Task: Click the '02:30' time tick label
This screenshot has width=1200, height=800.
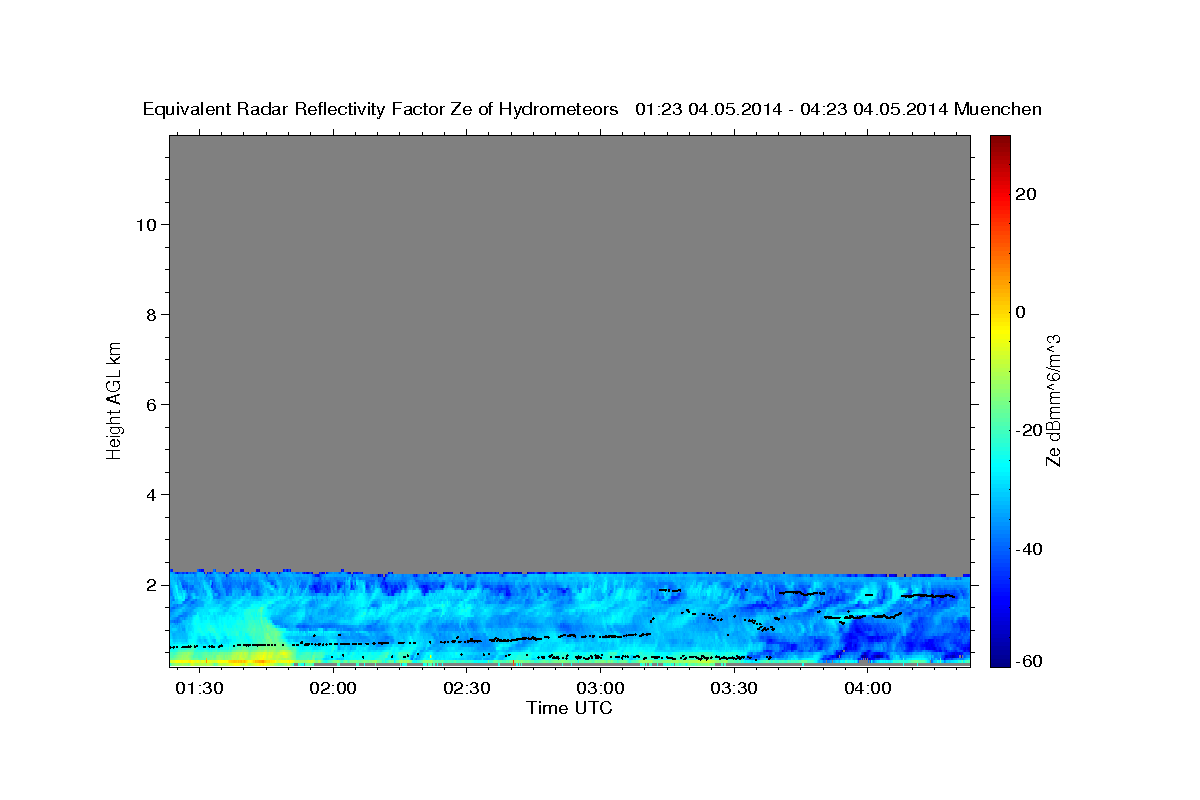Action: (465, 689)
